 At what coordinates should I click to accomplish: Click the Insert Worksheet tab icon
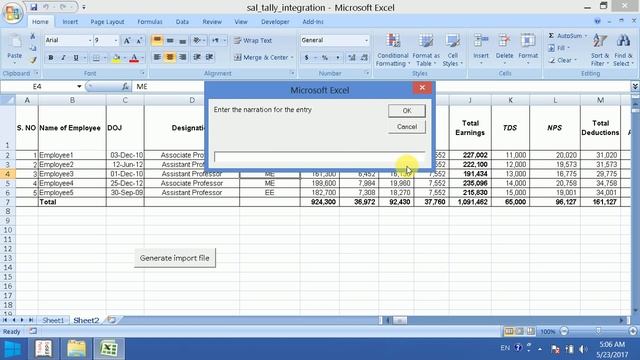[111, 320]
